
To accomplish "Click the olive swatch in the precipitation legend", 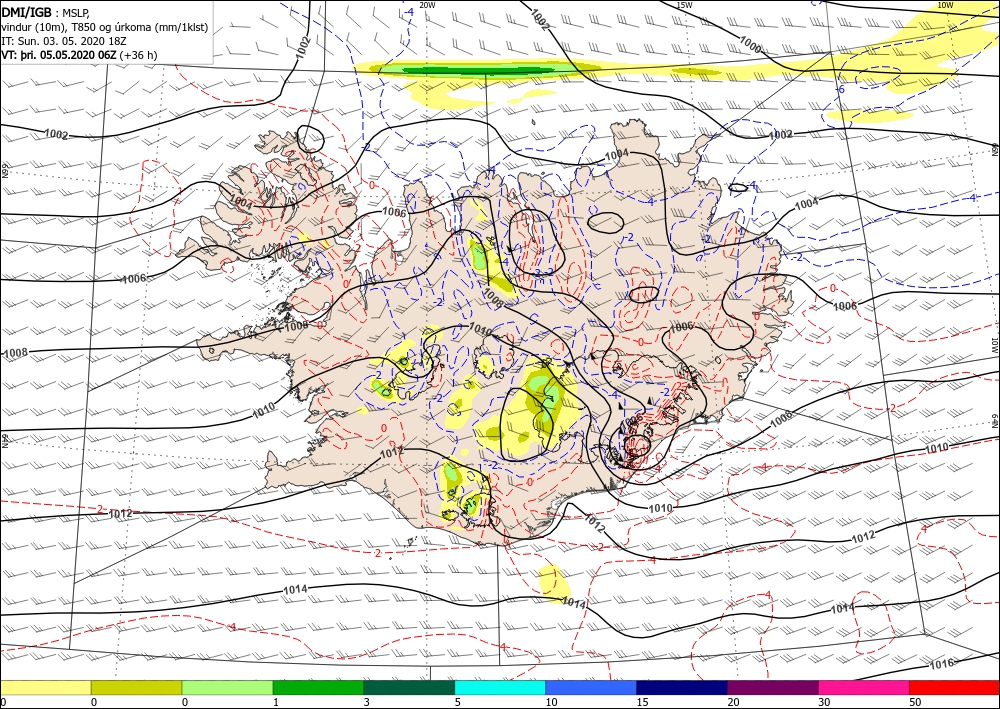I will (136, 688).
